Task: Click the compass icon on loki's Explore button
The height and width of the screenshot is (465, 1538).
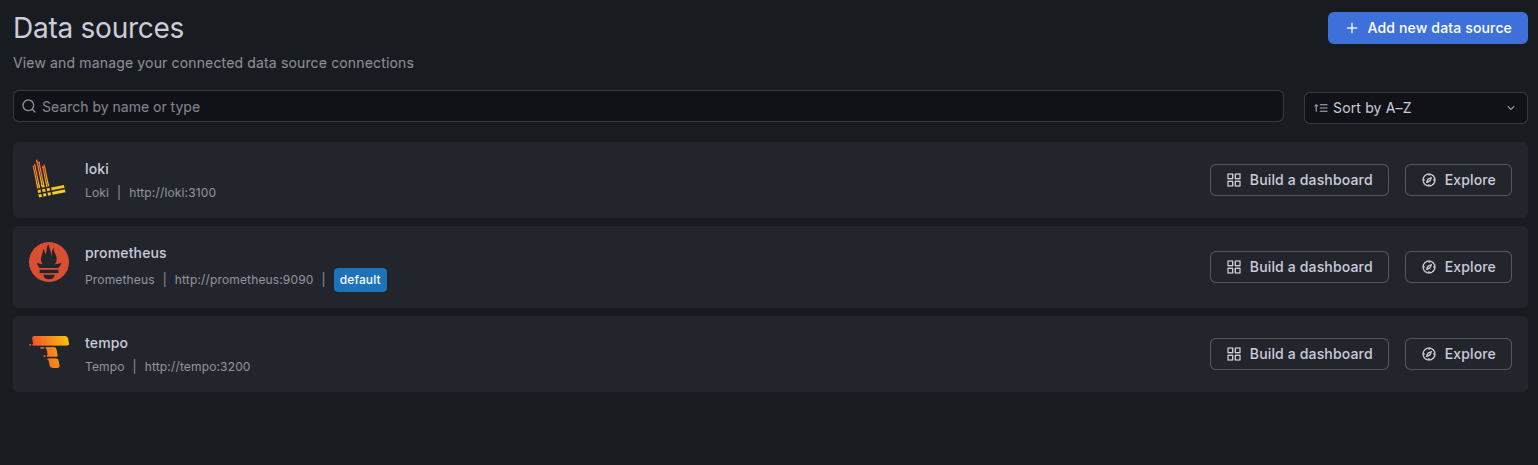Action: (1429, 180)
